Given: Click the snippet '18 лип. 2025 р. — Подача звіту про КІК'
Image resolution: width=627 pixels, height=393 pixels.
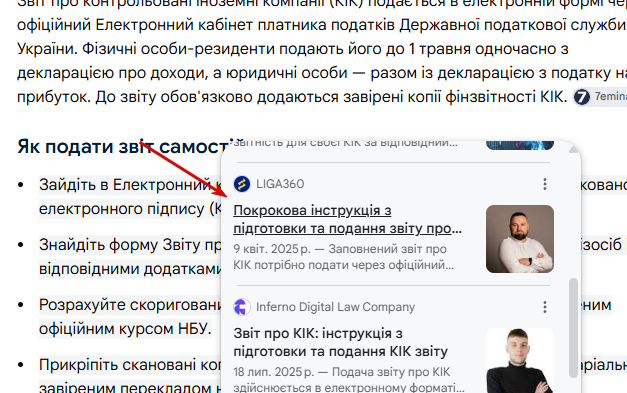Looking at the screenshot, I should (341, 372).
